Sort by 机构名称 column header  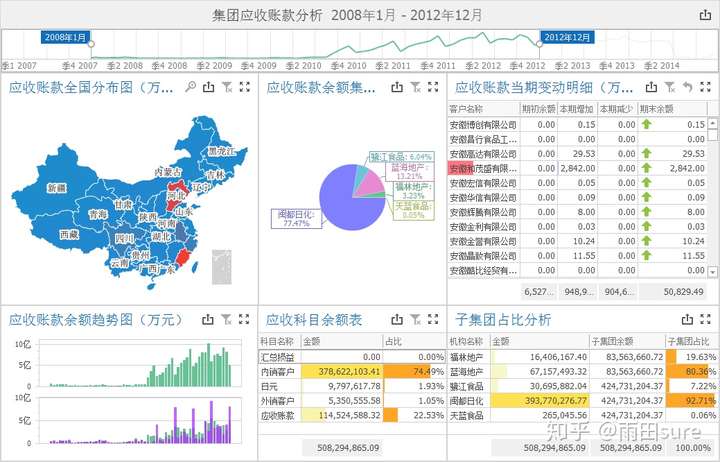469,341
